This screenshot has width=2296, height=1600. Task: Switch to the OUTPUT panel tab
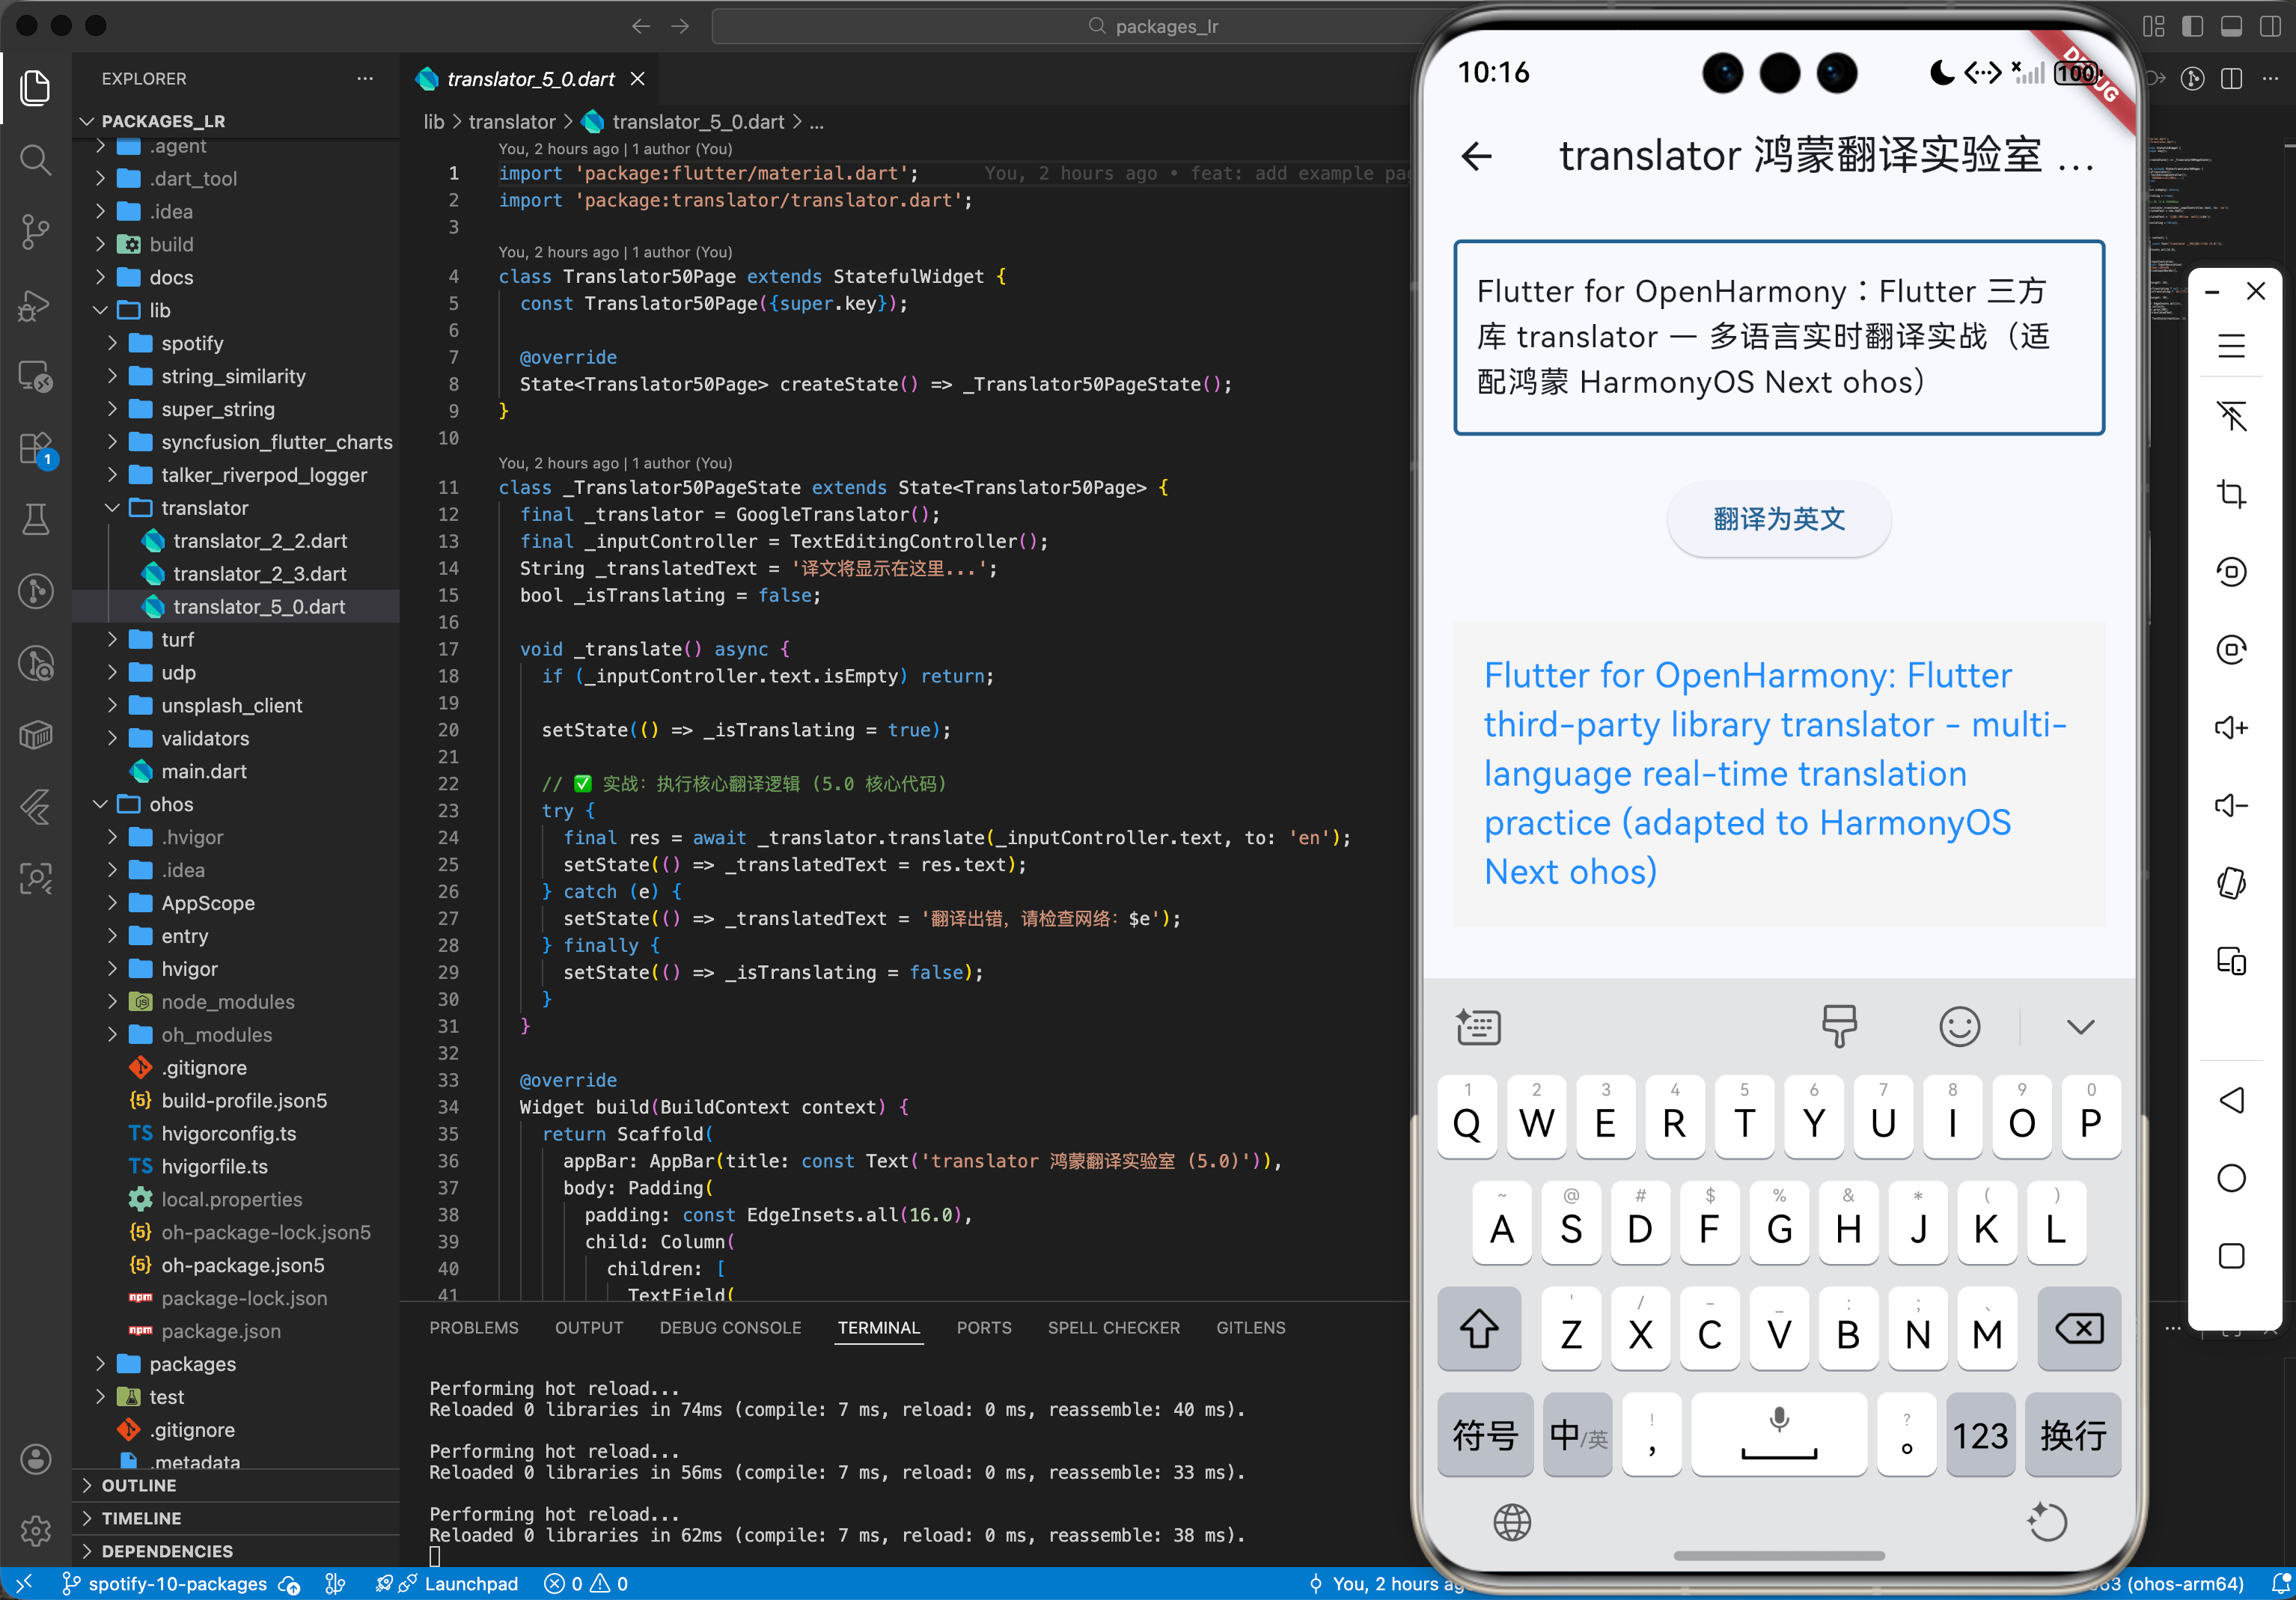589,1327
